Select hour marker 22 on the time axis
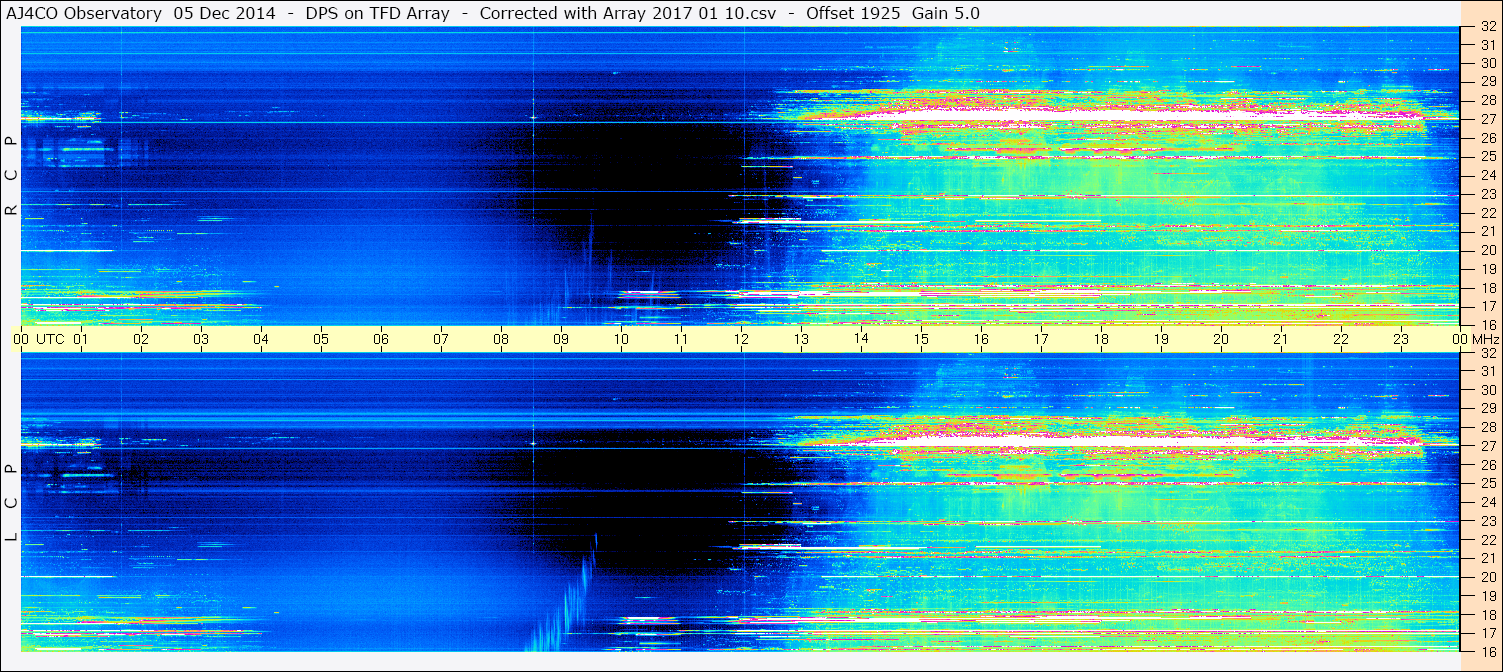 click(x=1341, y=339)
